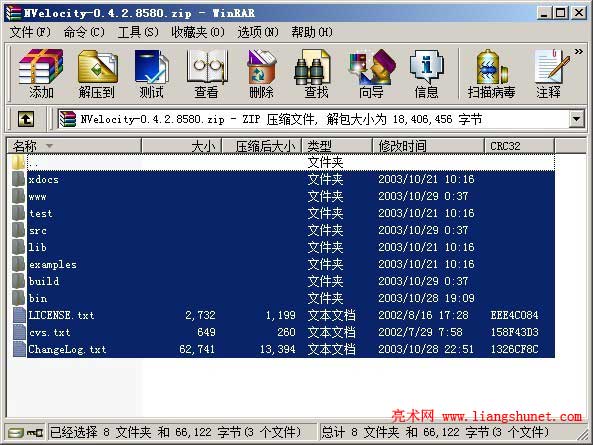This screenshot has height=445, width=595.
Task: Click the 扫描病毒 (Virus scan) icon
Action: 491,73
